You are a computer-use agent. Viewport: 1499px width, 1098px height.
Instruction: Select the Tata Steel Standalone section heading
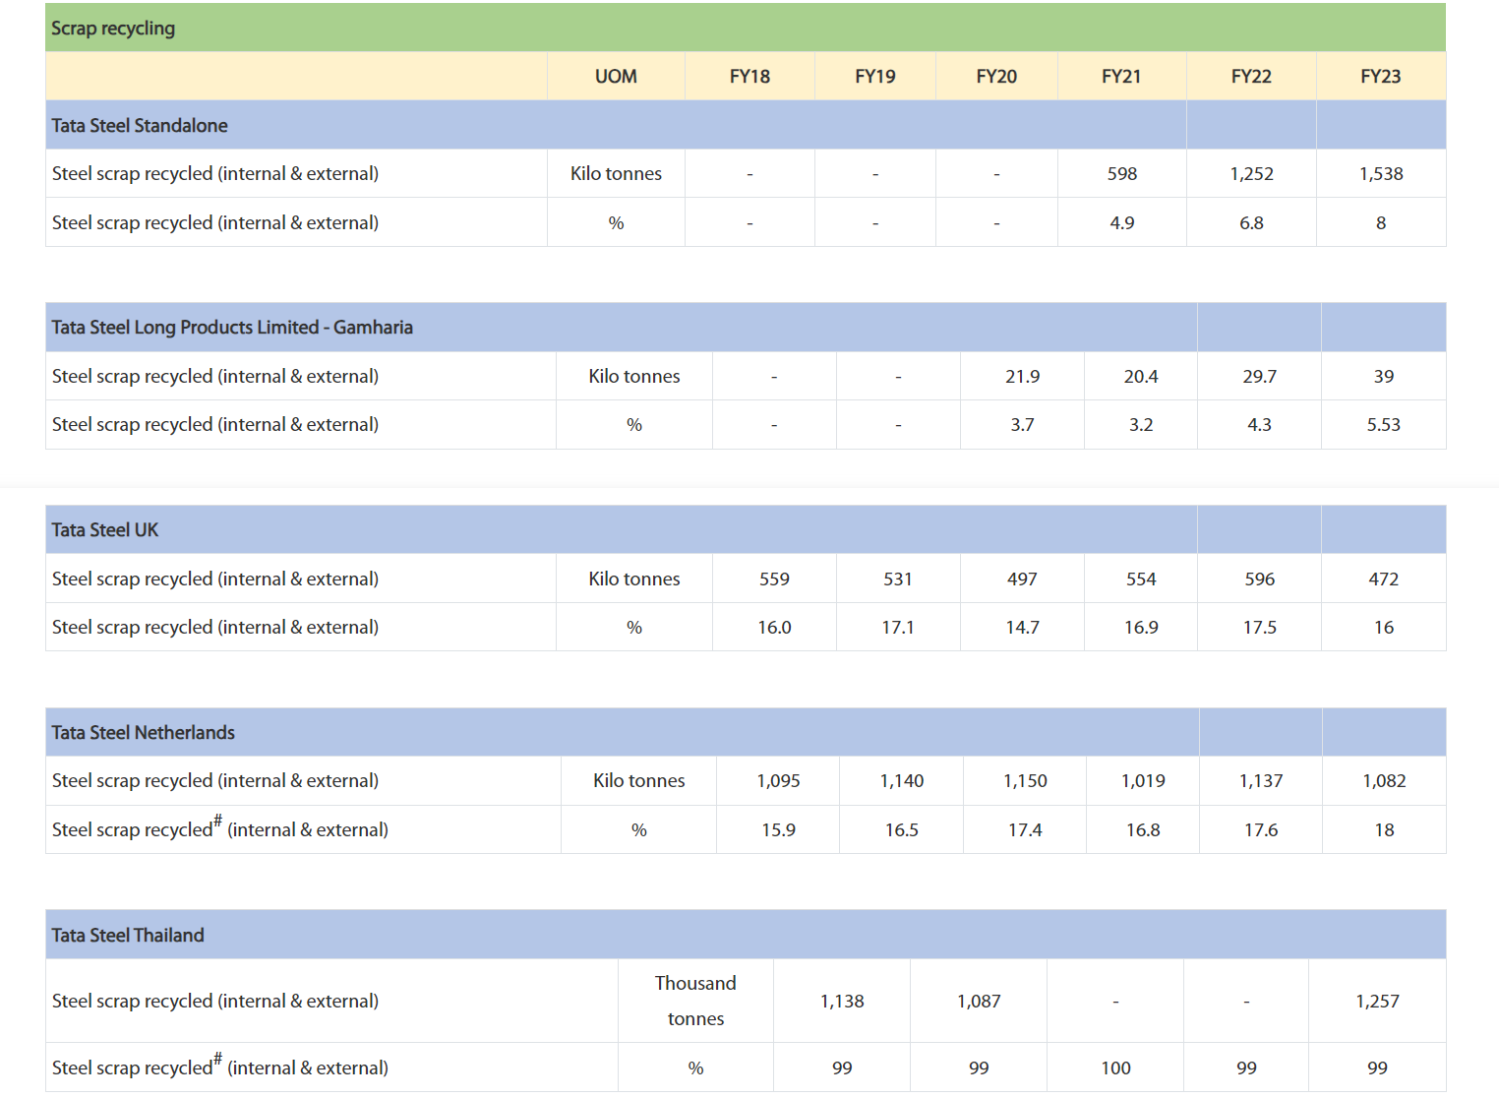[140, 125]
